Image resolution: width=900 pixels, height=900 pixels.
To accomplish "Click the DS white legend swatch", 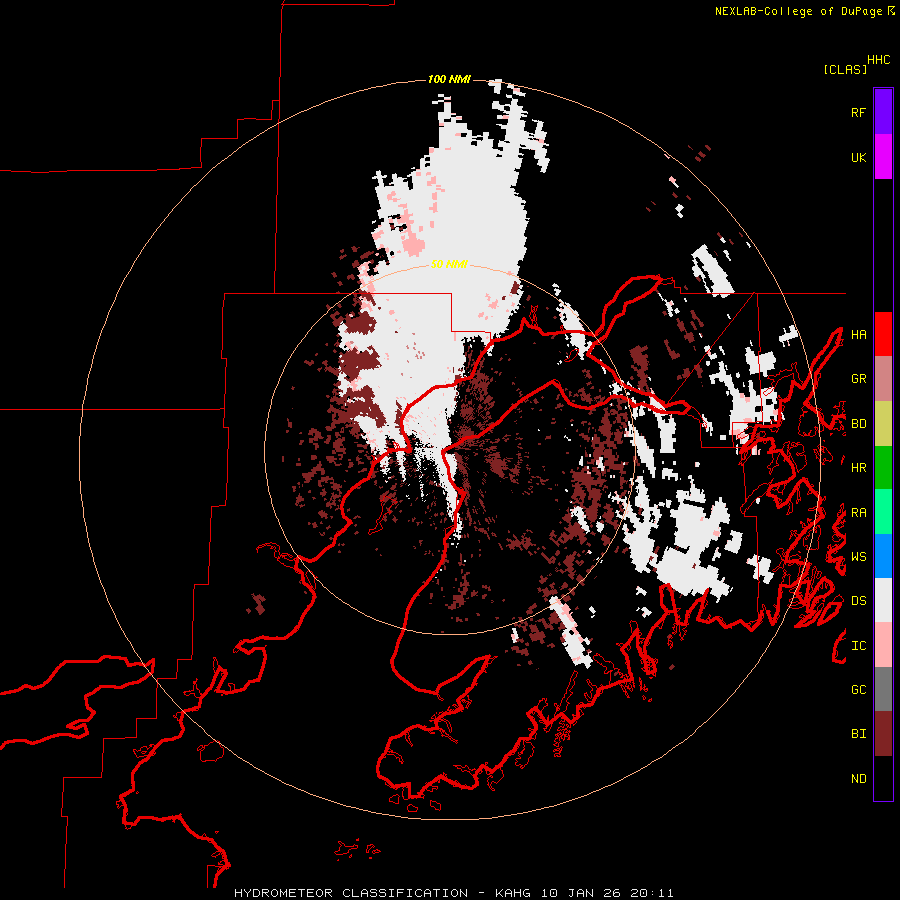I will pos(883,601).
